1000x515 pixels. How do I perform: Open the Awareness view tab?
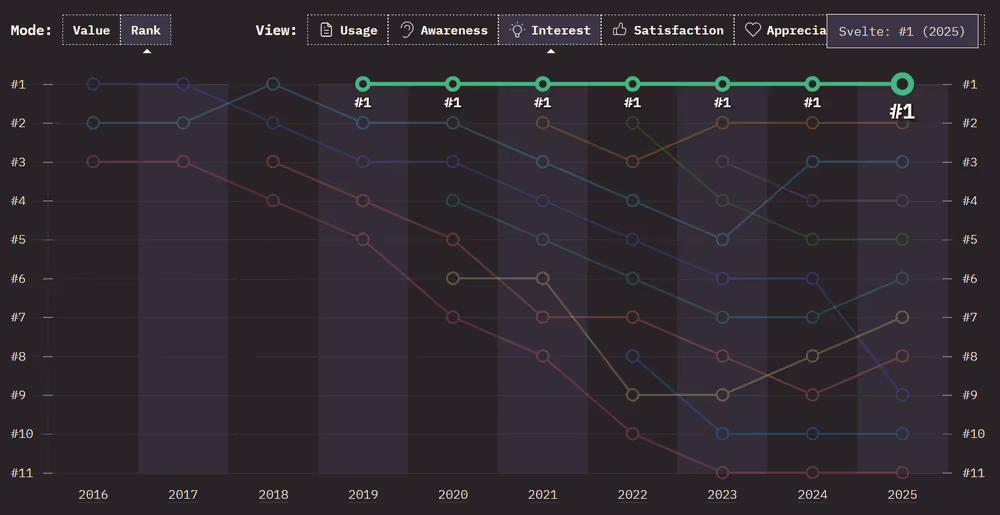pyautogui.click(x=443, y=30)
